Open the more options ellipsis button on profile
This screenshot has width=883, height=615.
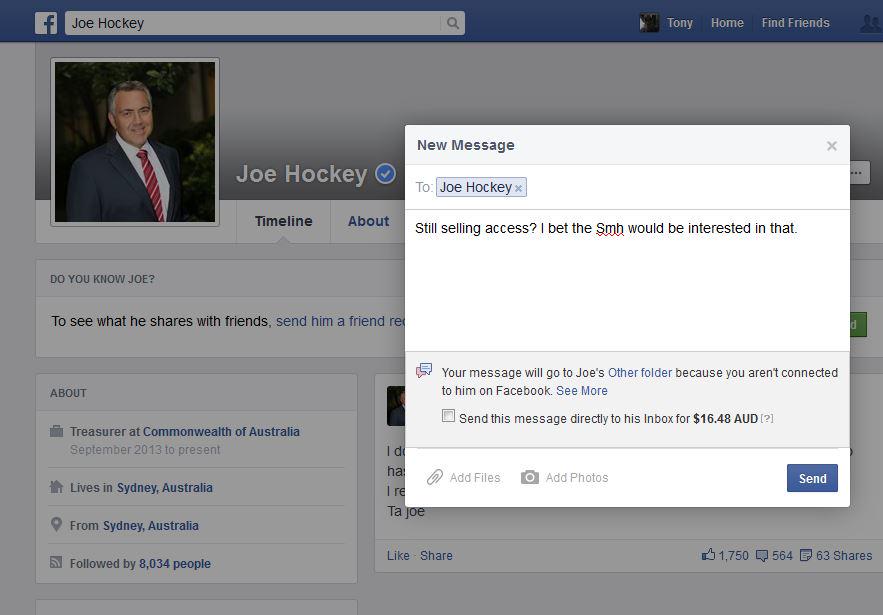pos(857,173)
